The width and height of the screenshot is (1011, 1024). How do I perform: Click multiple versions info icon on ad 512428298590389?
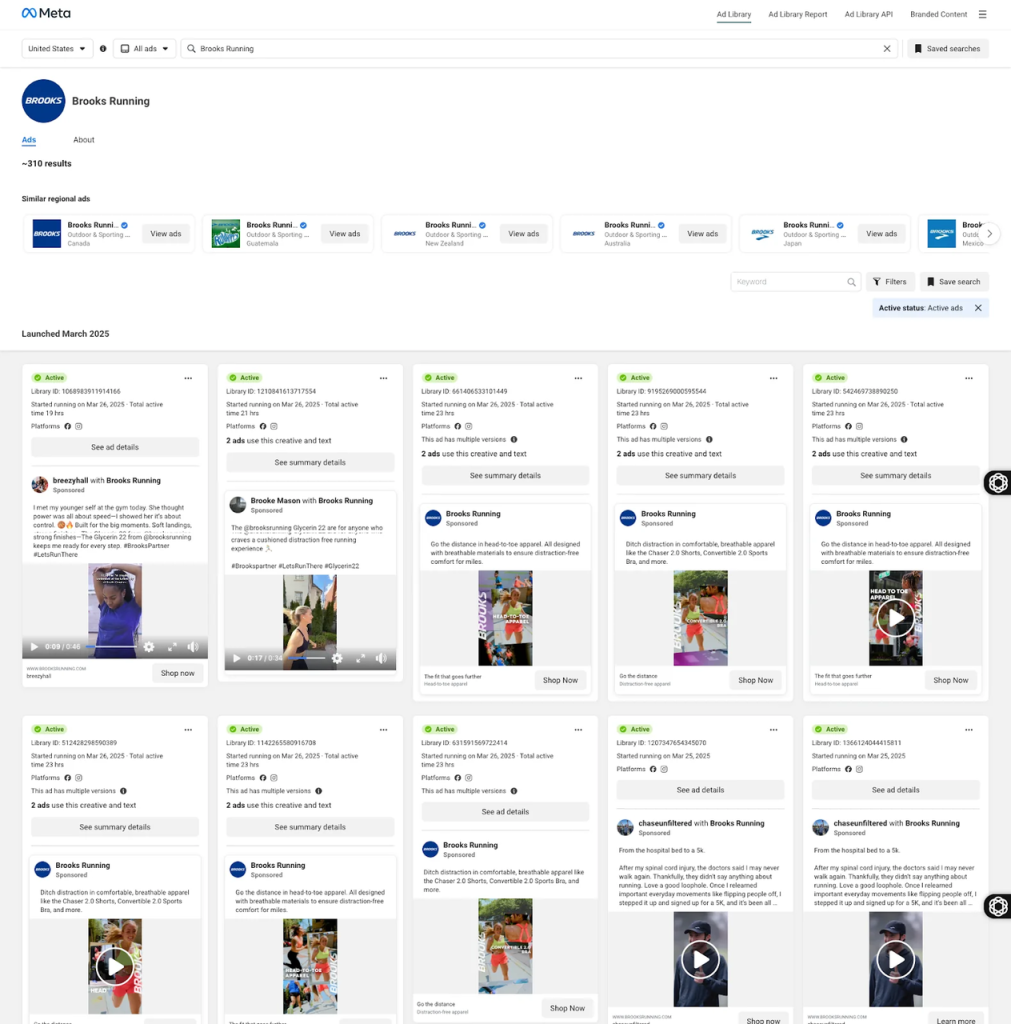pyautogui.click(x=123, y=791)
